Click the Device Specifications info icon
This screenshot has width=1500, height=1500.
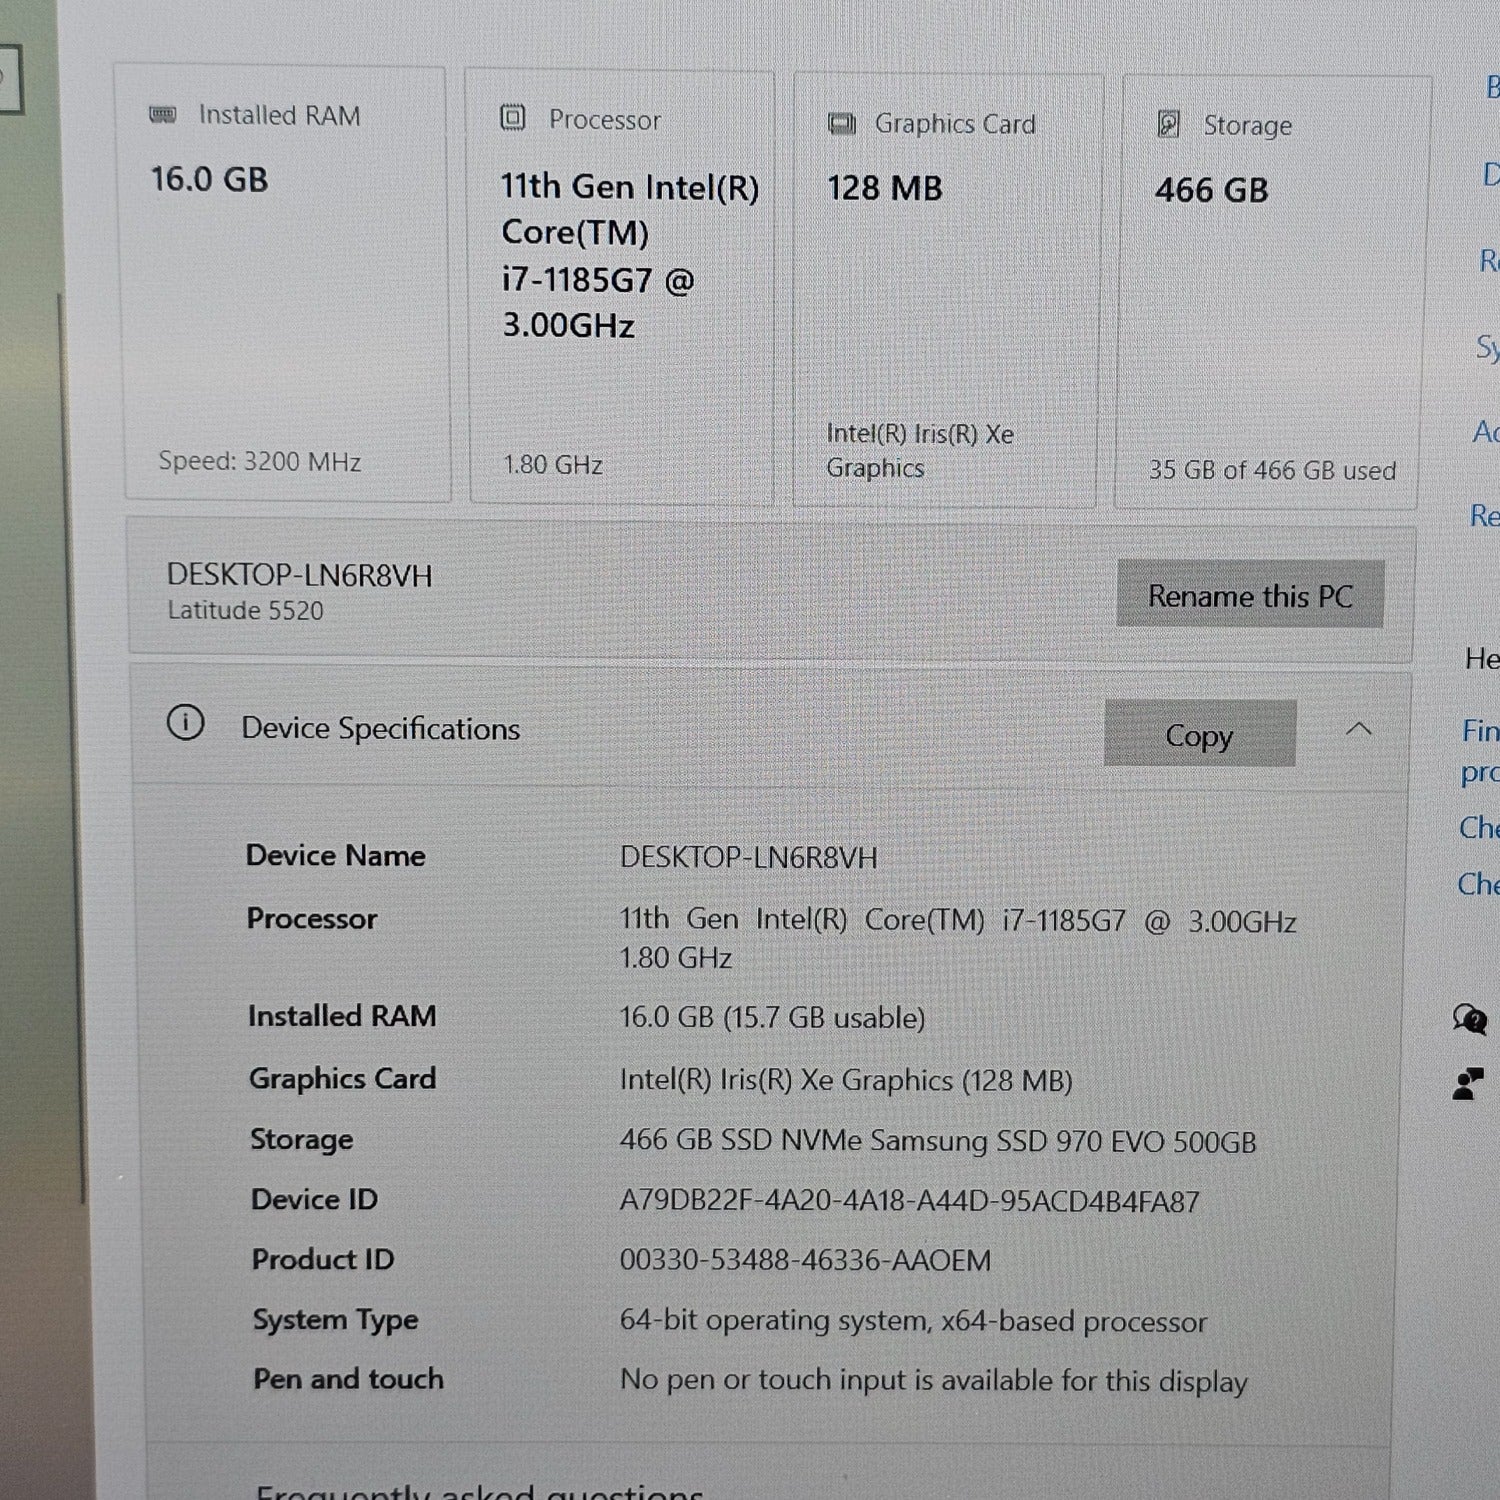[185, 722]
